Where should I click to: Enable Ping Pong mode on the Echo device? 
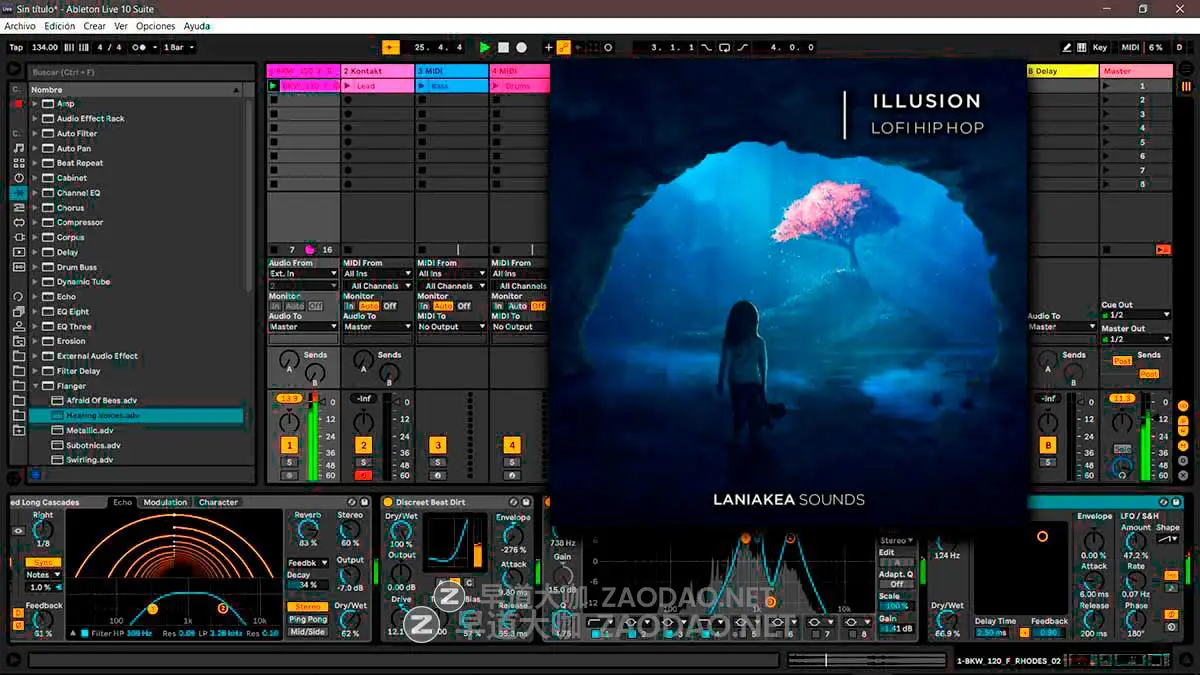pyautogui.click(x=307, y=619)
